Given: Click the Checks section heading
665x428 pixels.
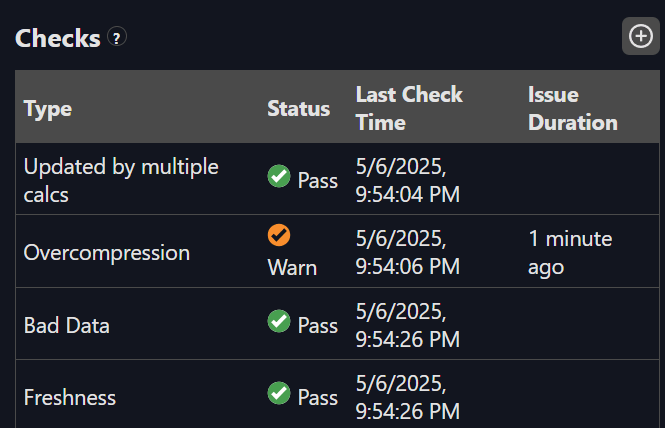Looking at the screenshot, I should (x=58, y=38).
